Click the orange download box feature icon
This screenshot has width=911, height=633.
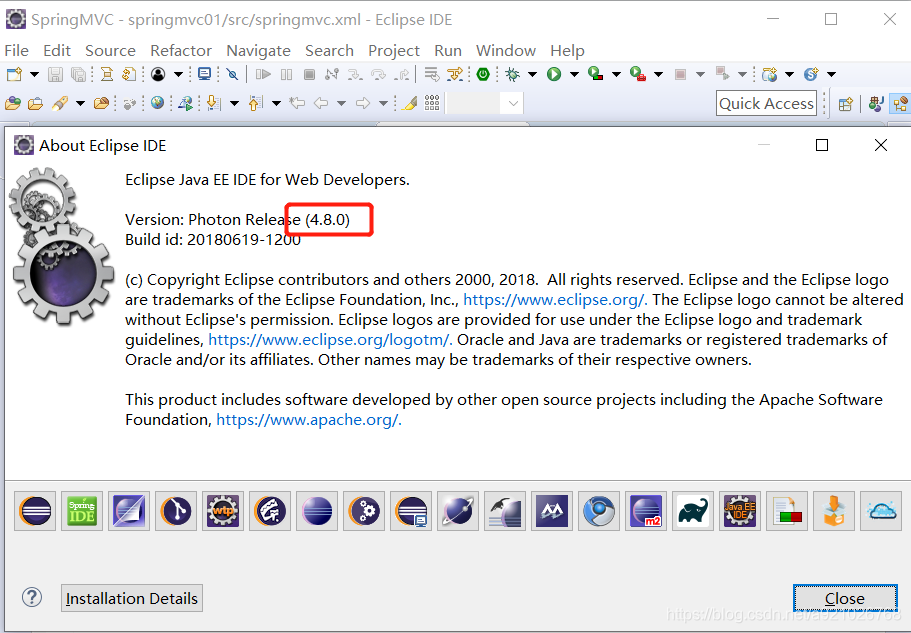pyautogui.click(x=834, y=511)
